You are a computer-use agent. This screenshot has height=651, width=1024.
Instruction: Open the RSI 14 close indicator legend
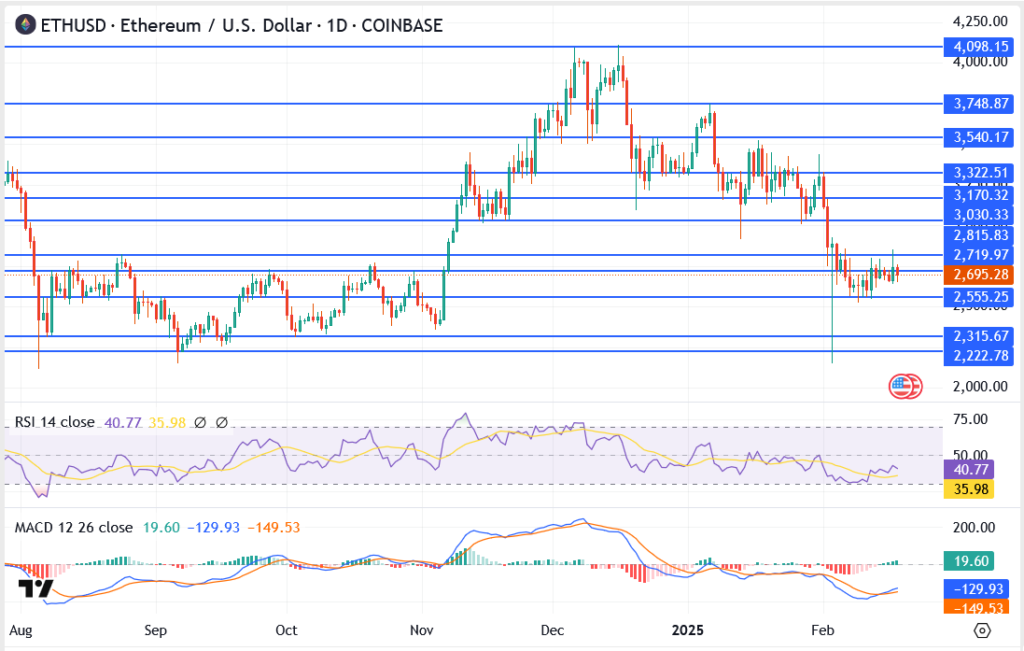click(x=54, y=423)
